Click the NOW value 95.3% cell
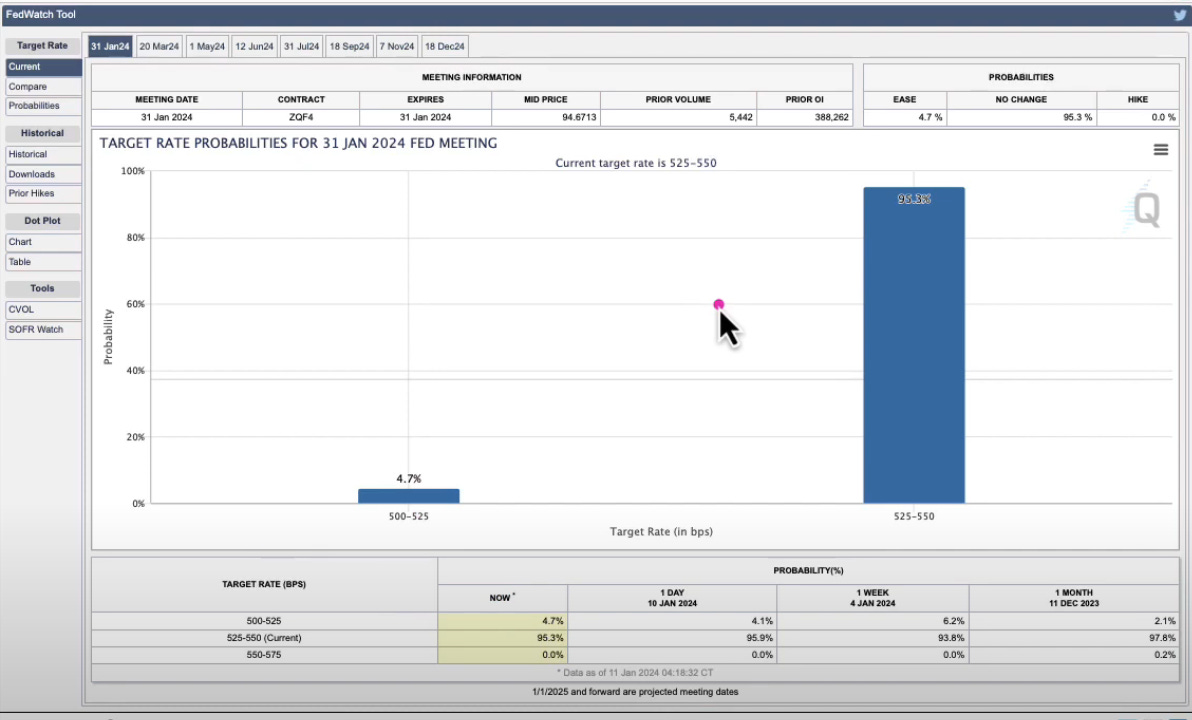Screen dimensions: 1192x720 click(502, 638)
